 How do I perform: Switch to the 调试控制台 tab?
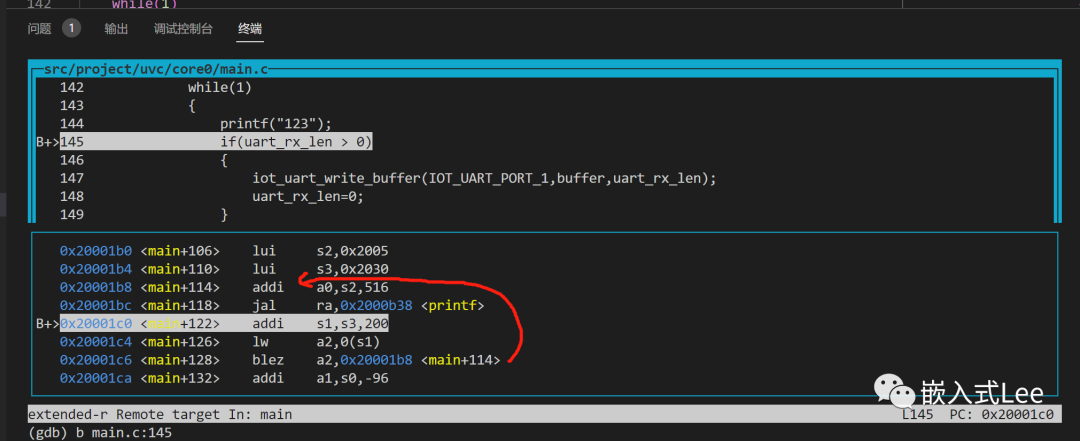pyautogui.click(x=183, y=29)
